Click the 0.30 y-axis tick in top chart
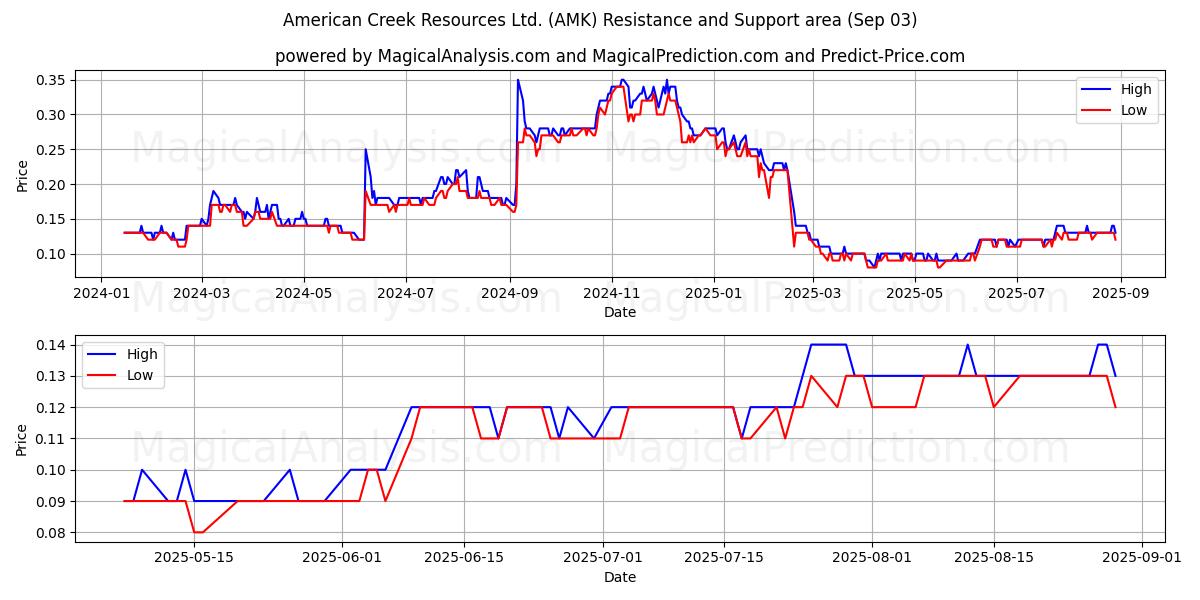1200x600 pixels. tap(52, 115)
